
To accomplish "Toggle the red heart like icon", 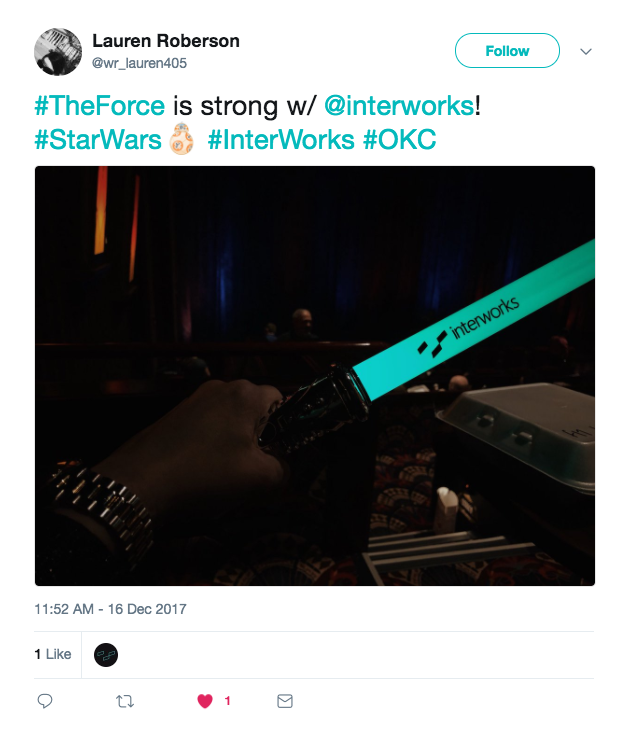I will tap(205, 701).
